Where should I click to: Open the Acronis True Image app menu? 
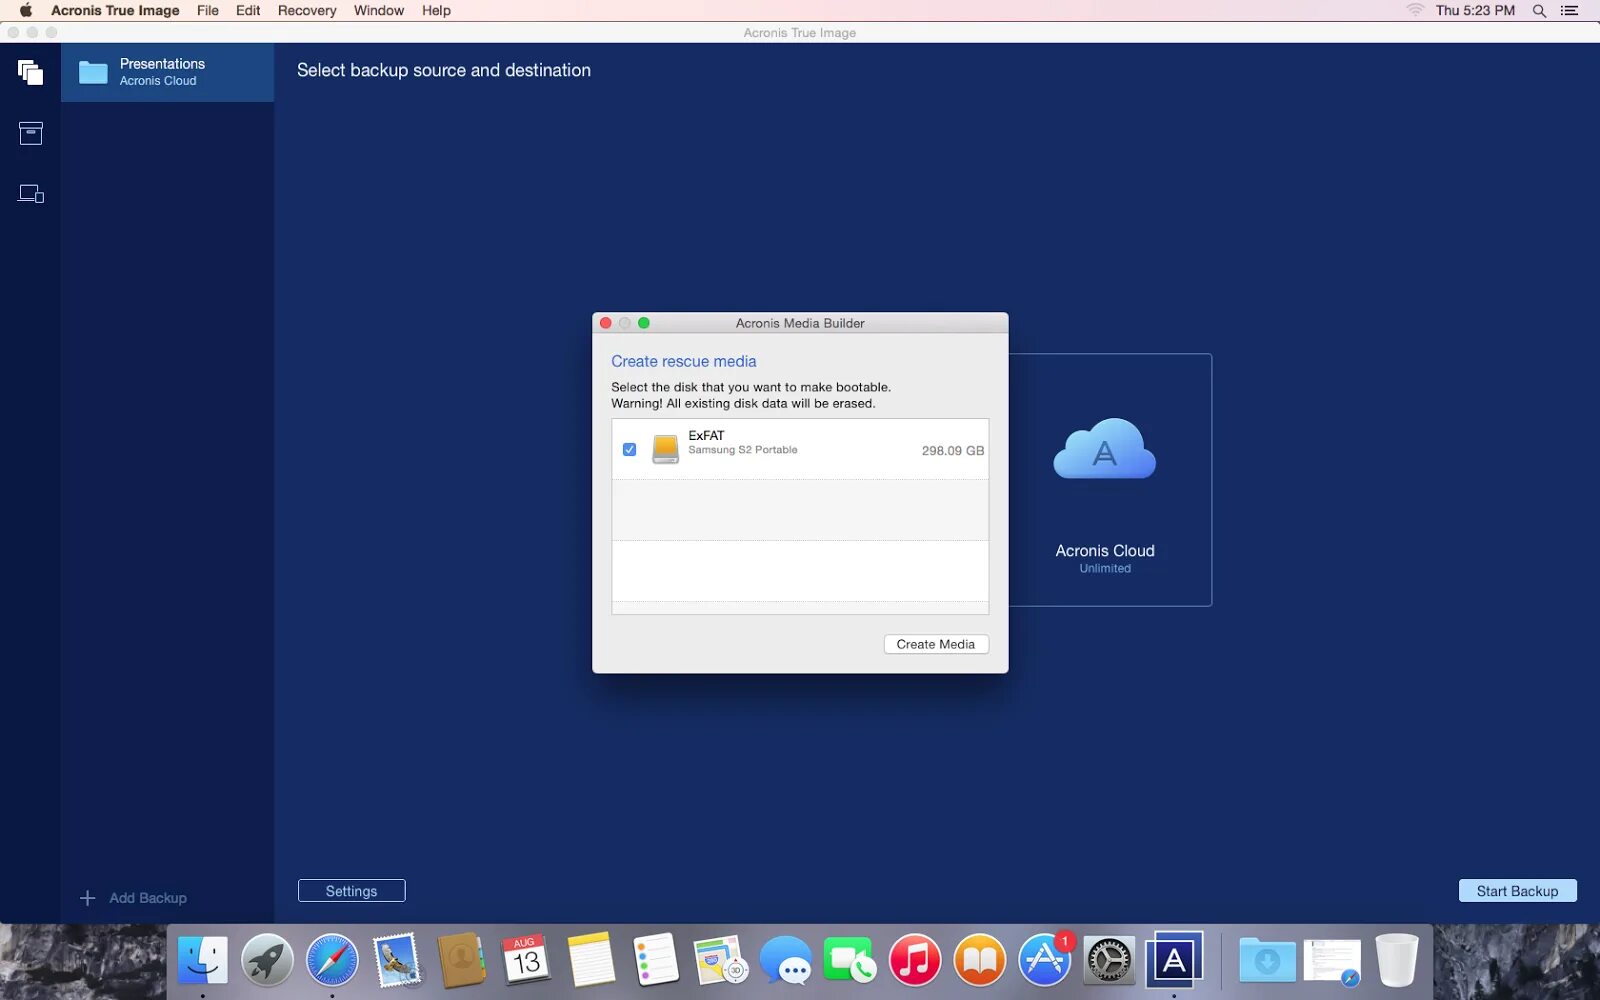[115, 10]
